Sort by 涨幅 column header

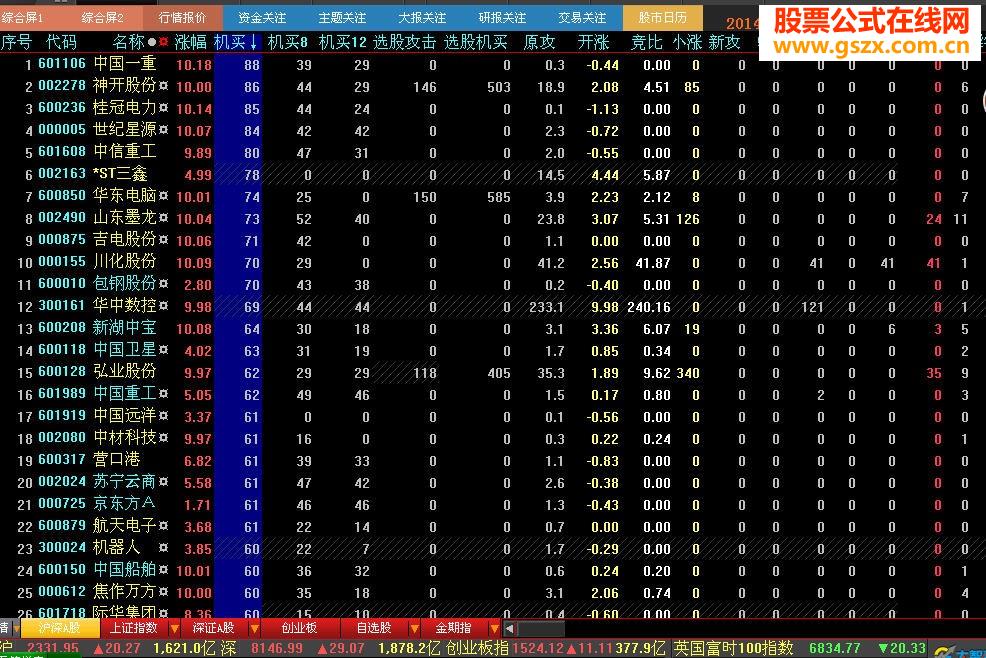pos(191,42)
